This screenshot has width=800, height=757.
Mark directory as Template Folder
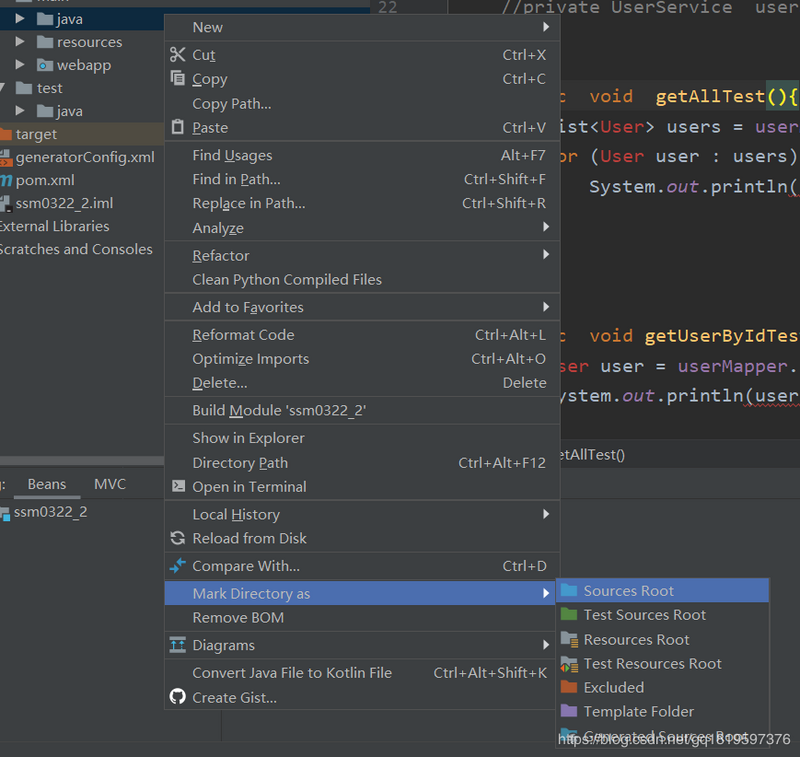click(638, 711)
